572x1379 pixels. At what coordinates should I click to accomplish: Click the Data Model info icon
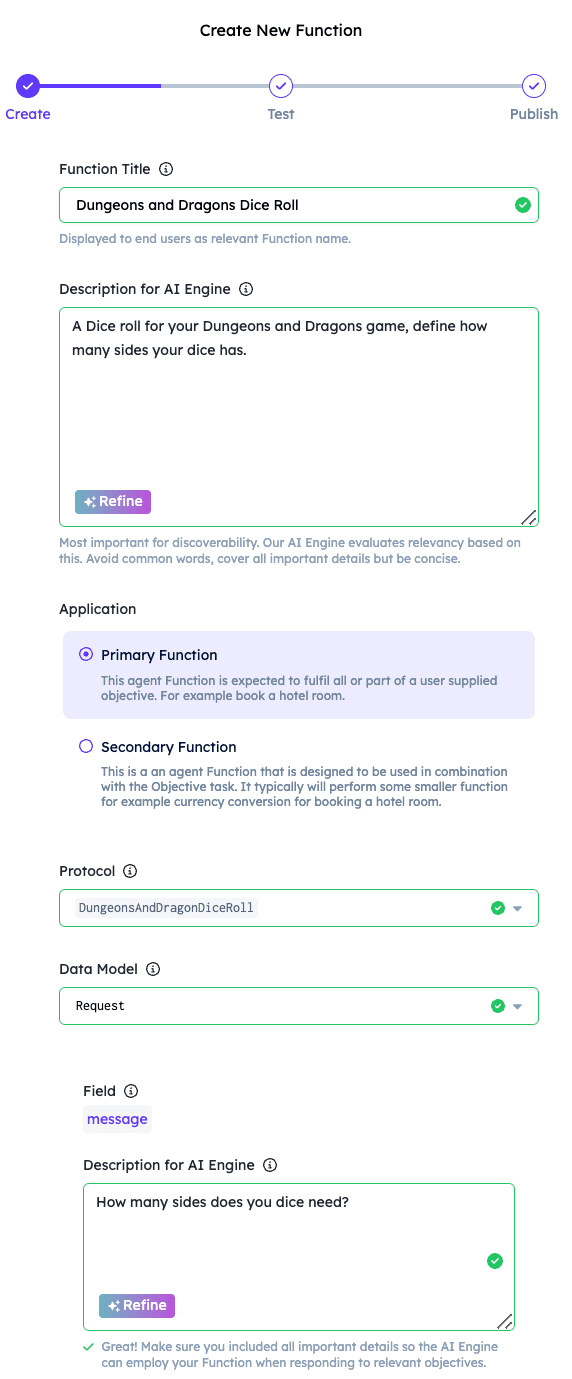[x=153, y=969]
